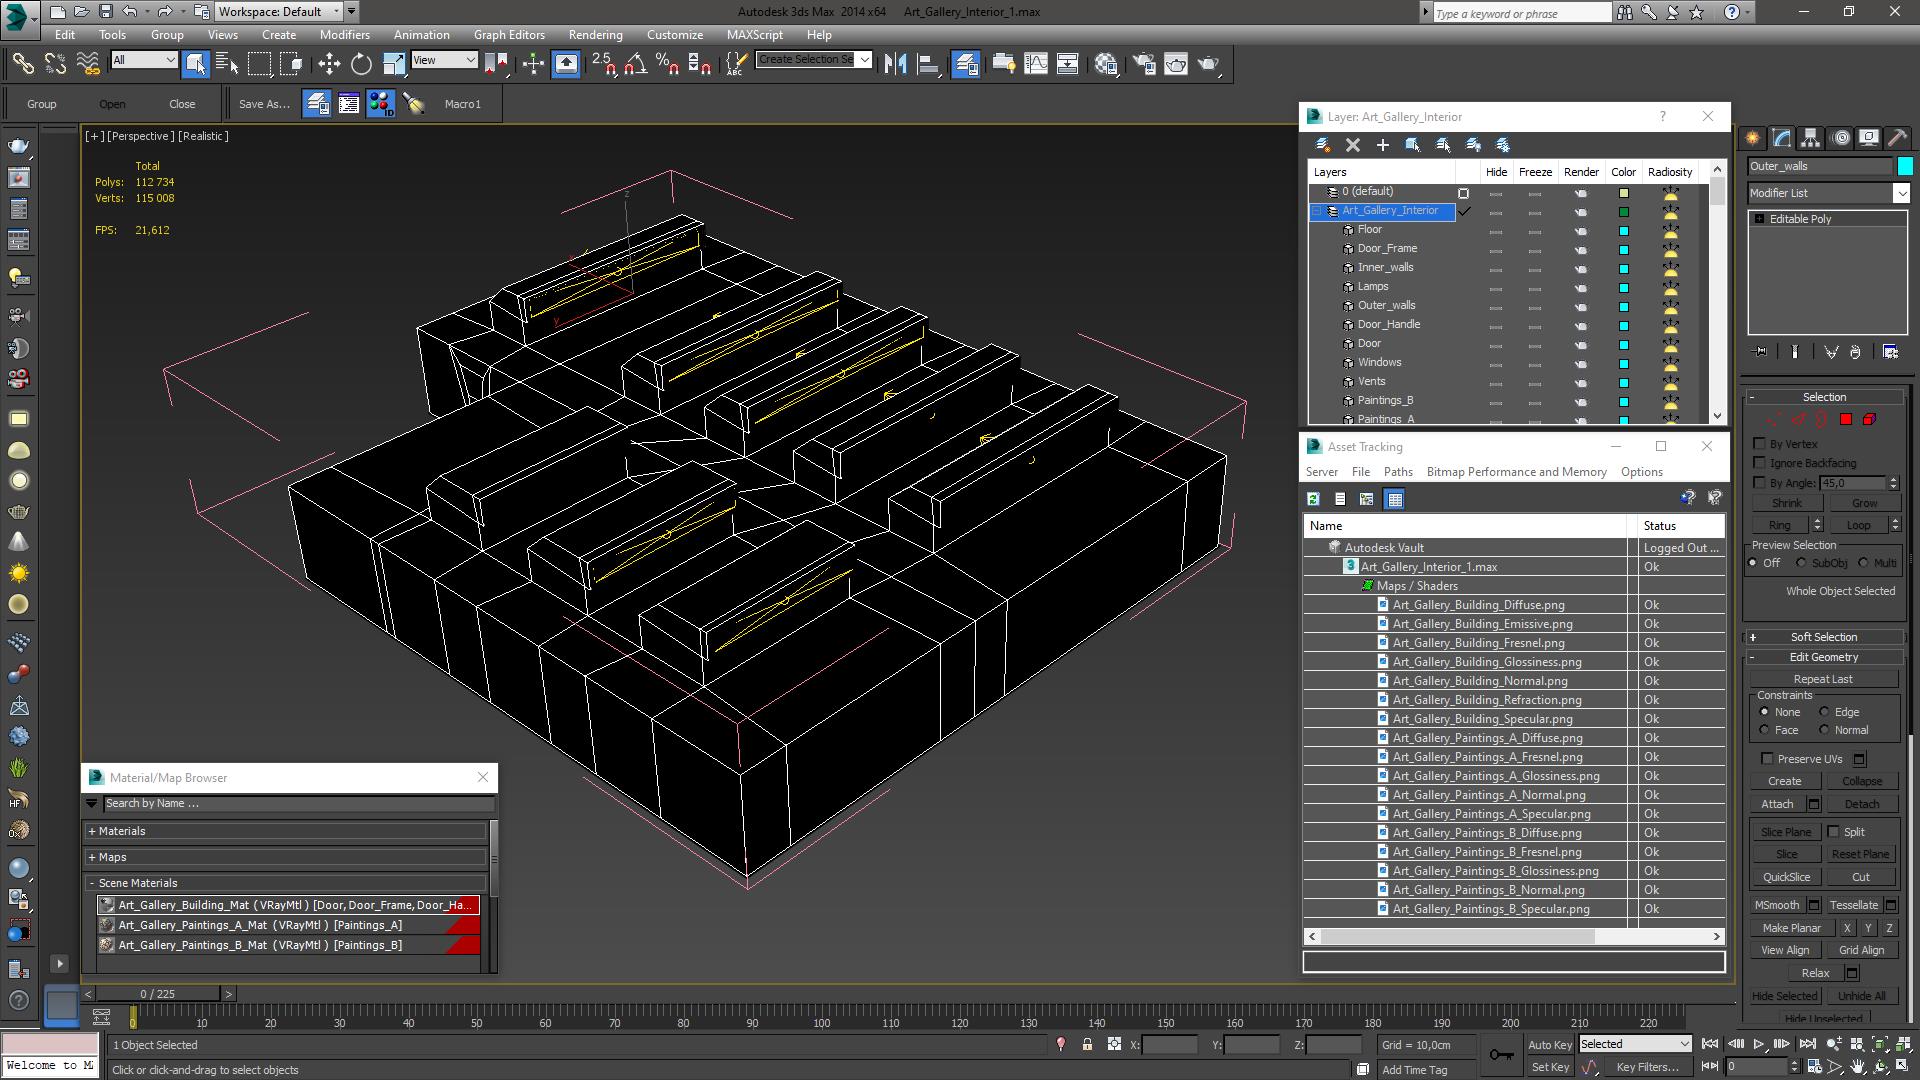Open the Display command panel tab
This screenshot has width=1920, height=1080.
(x=1868, y=138)
